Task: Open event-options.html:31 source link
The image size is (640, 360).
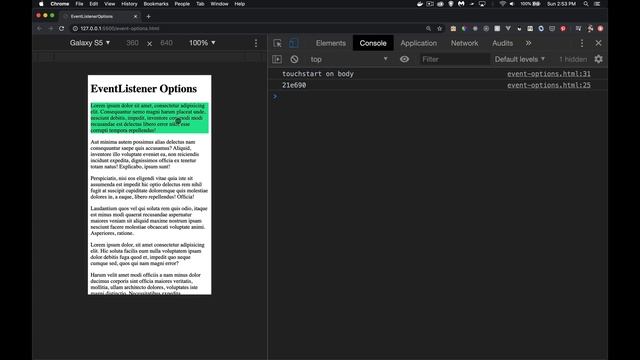Action: tap(549, 74)
